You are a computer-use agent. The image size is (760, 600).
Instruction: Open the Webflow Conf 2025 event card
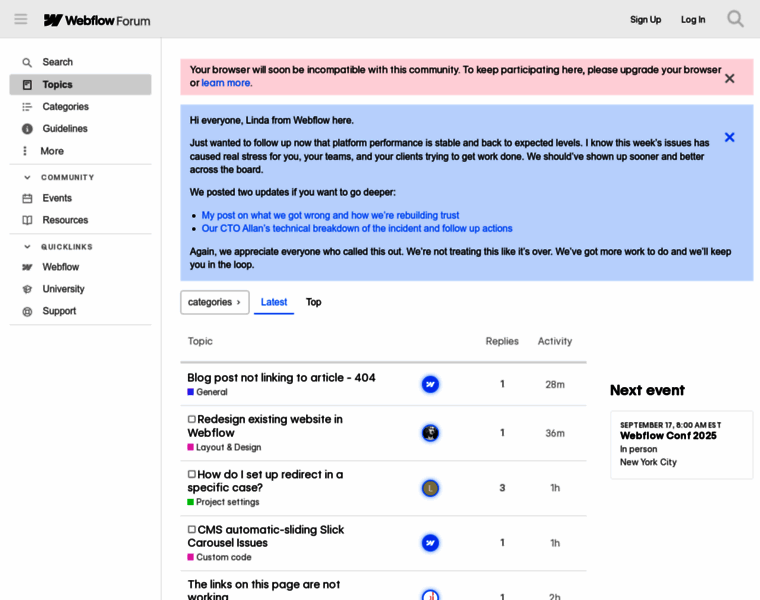(681, 445)
